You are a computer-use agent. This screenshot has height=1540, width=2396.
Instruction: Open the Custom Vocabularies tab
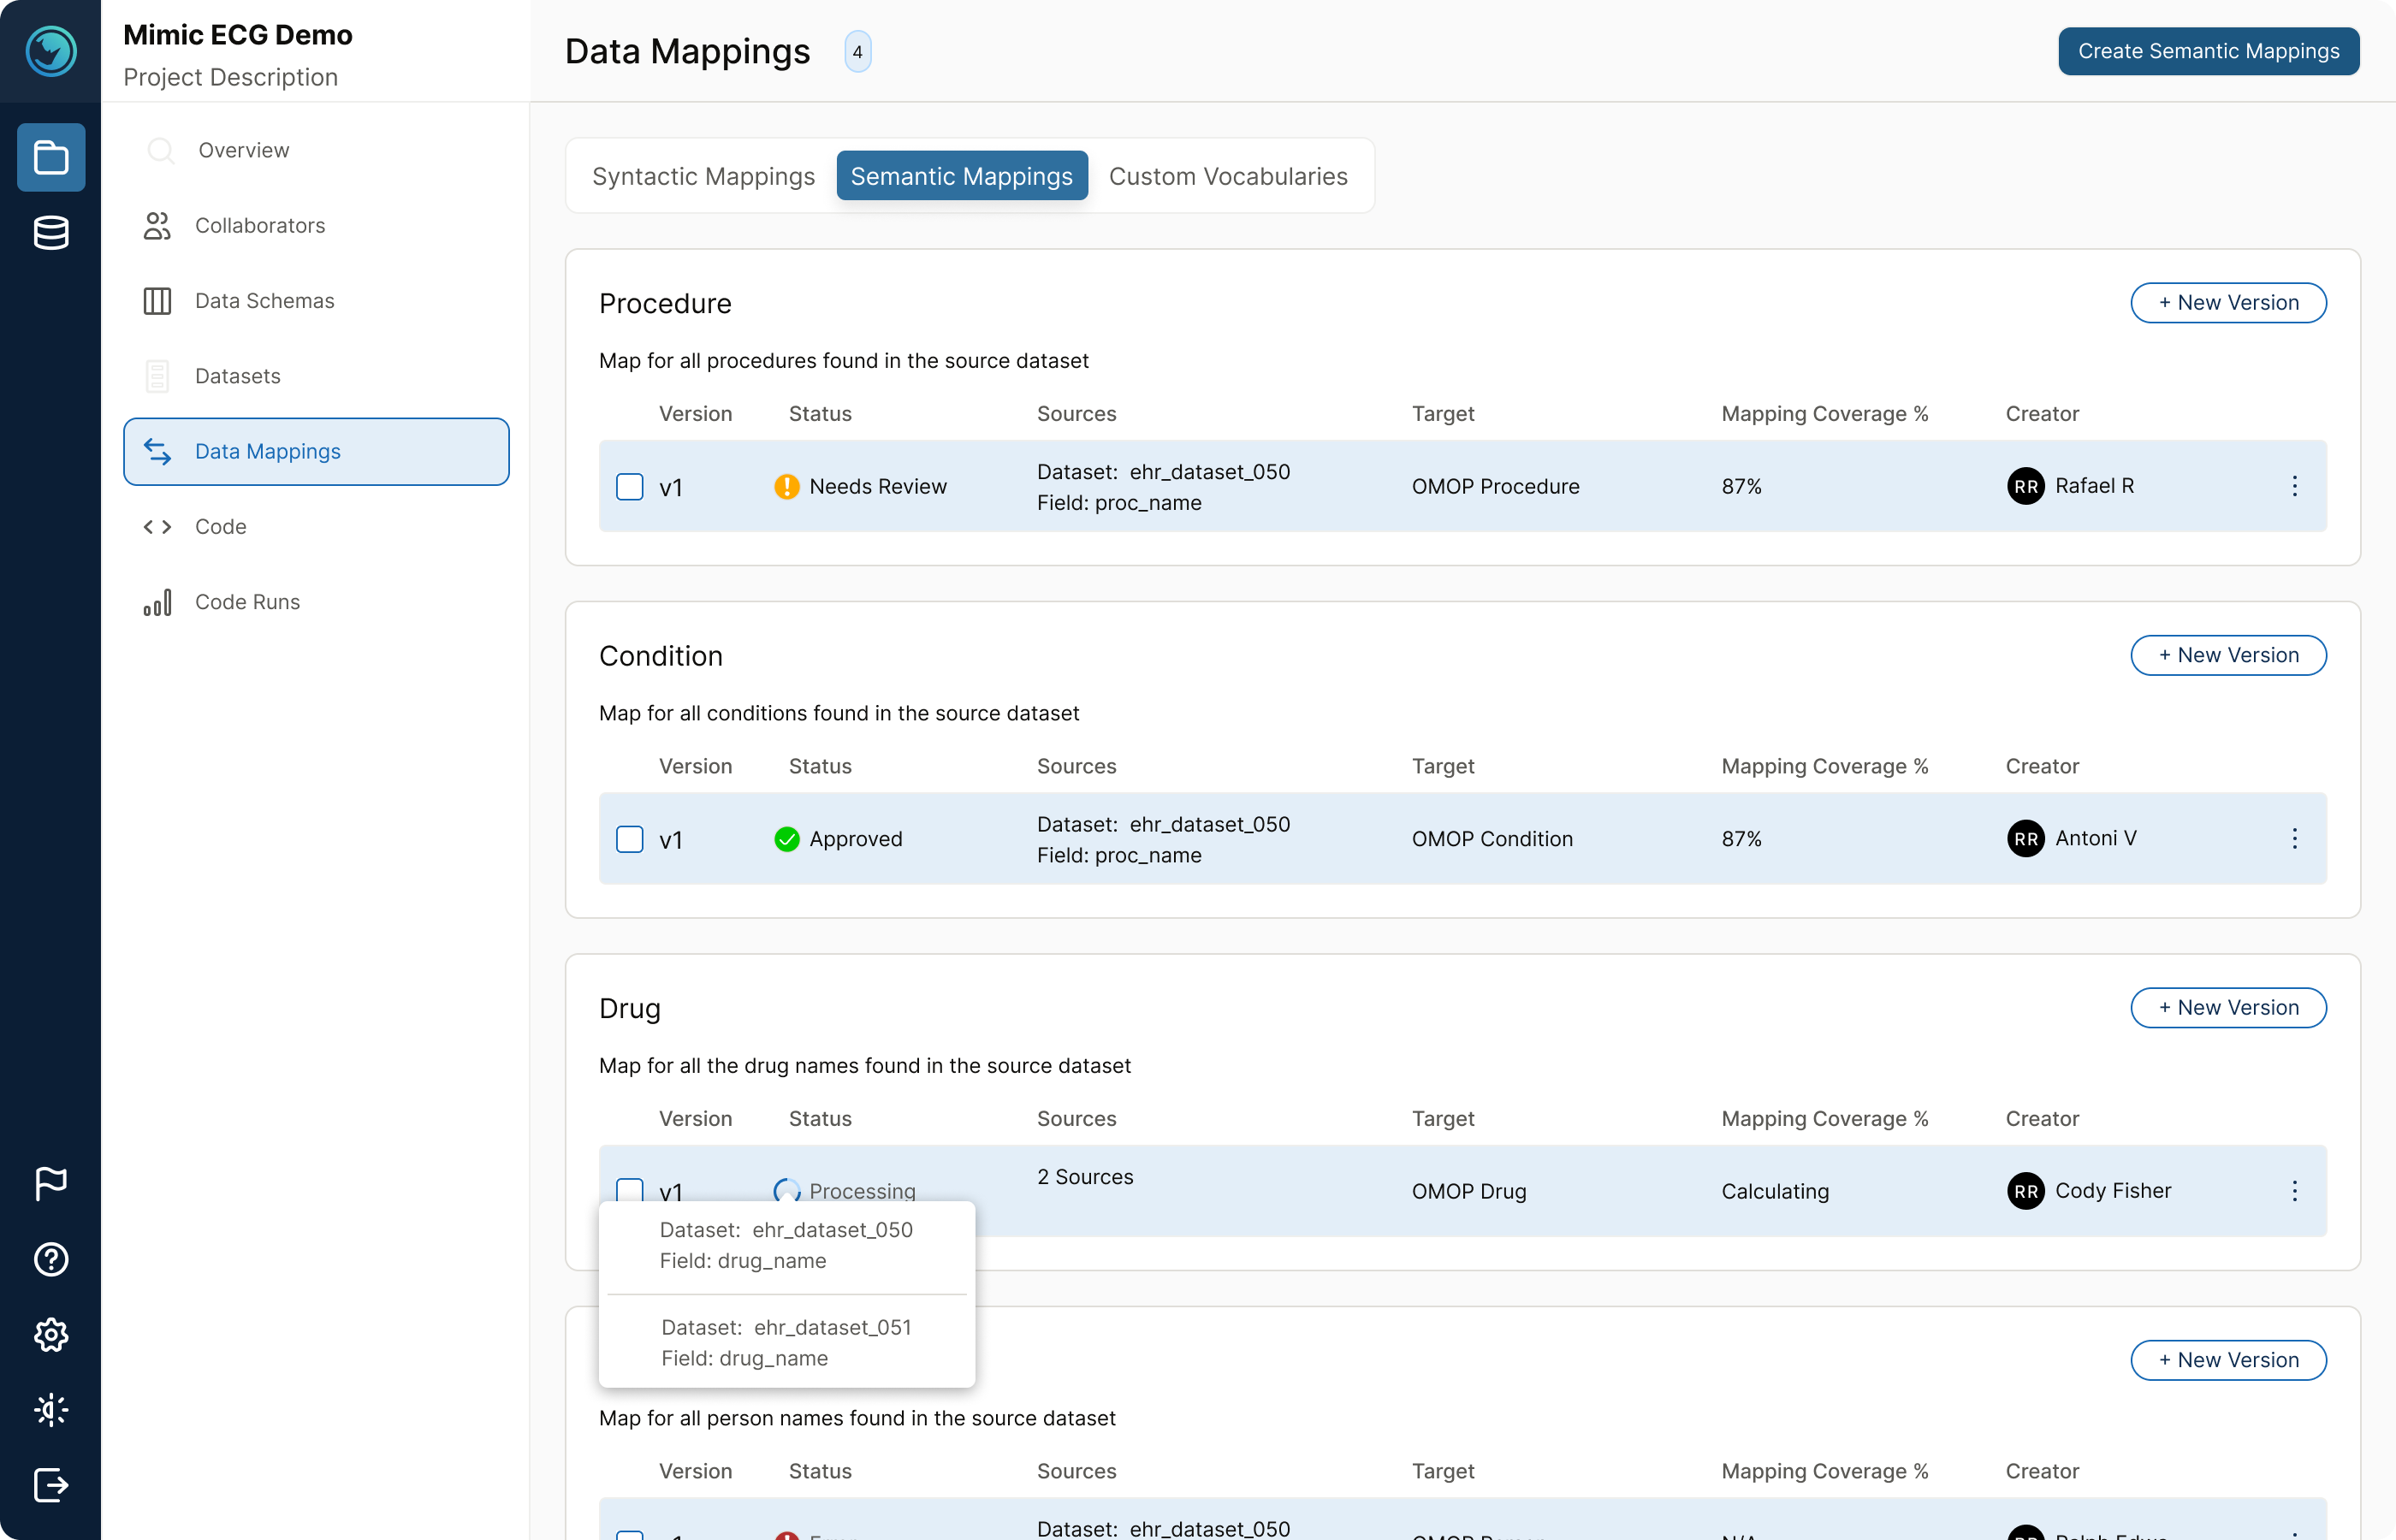coord(1228,176)
